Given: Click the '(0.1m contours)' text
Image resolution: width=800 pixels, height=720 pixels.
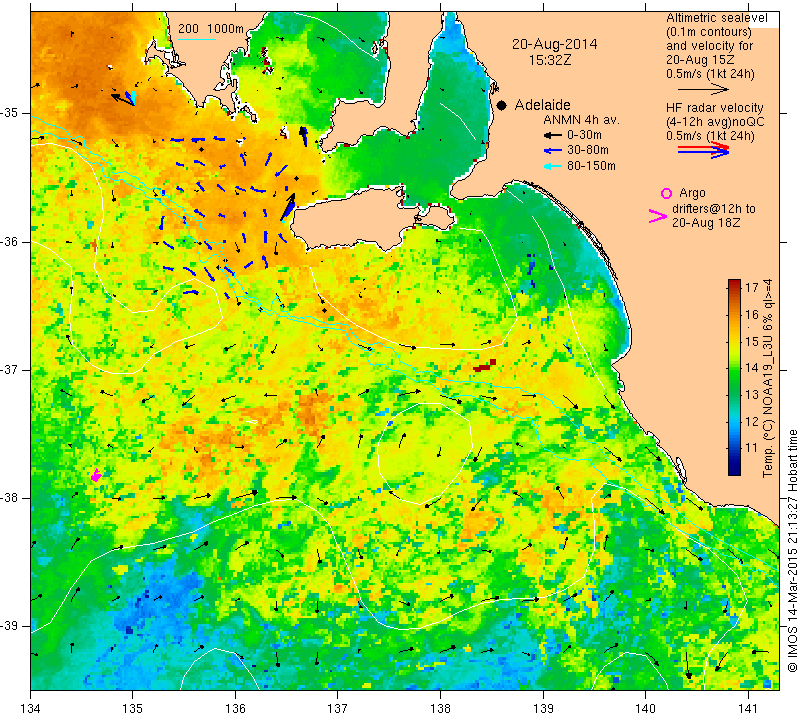Looking at the screenshot, I should pyautogui.click(x=709, y=32).
